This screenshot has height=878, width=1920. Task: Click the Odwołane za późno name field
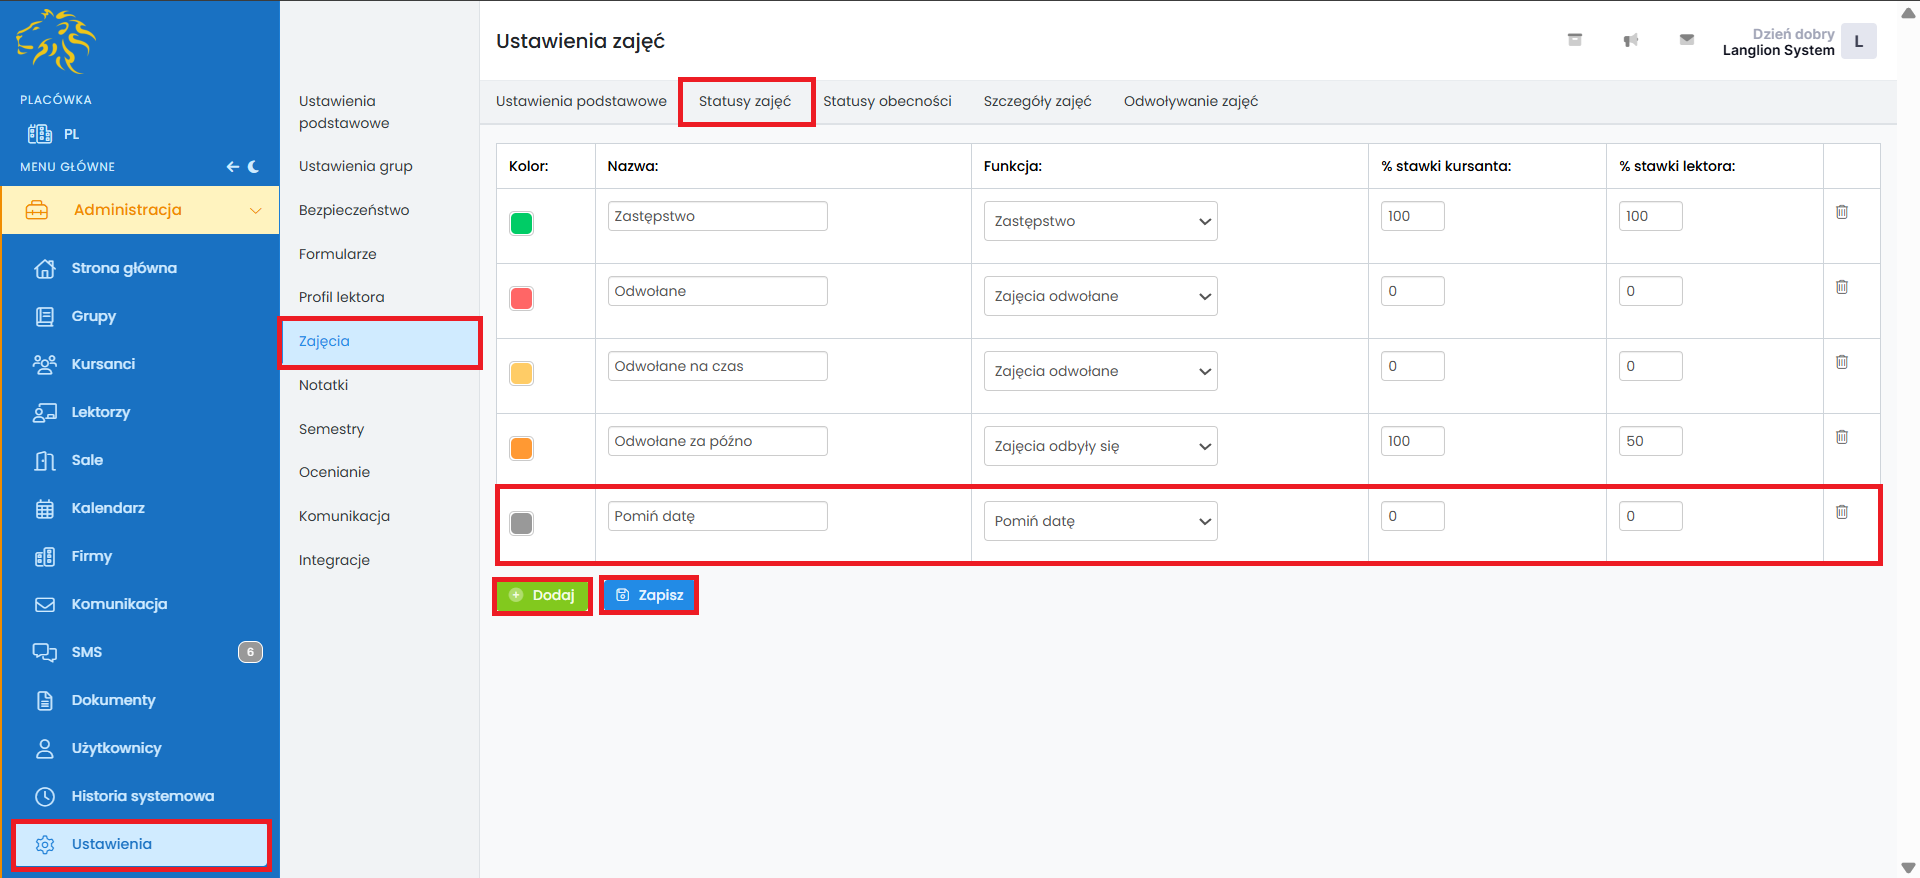pos(717,441)
